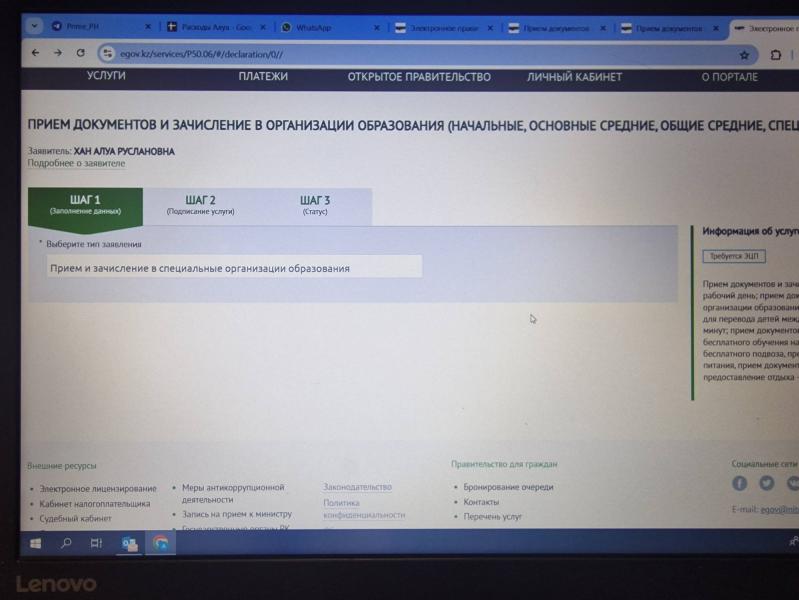Reload the egov.kz page

[x=80, y=53]
